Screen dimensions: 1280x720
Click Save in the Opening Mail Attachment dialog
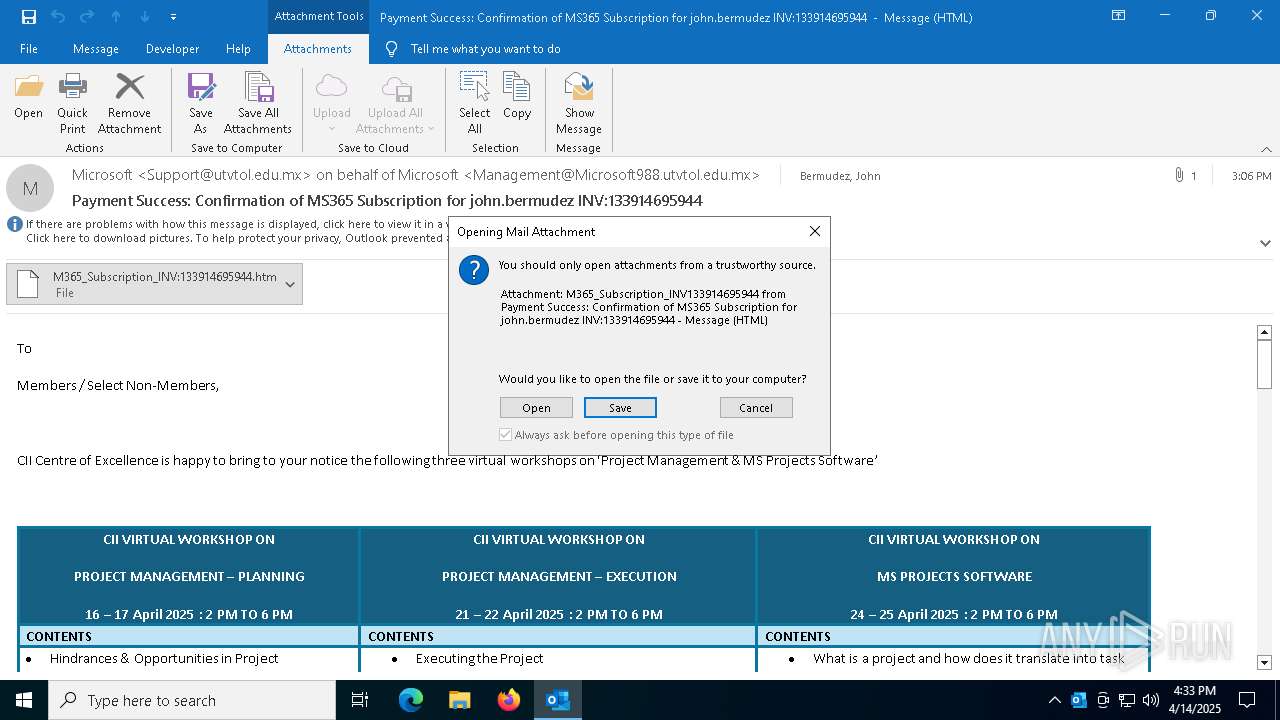click(x=620, y=408)
